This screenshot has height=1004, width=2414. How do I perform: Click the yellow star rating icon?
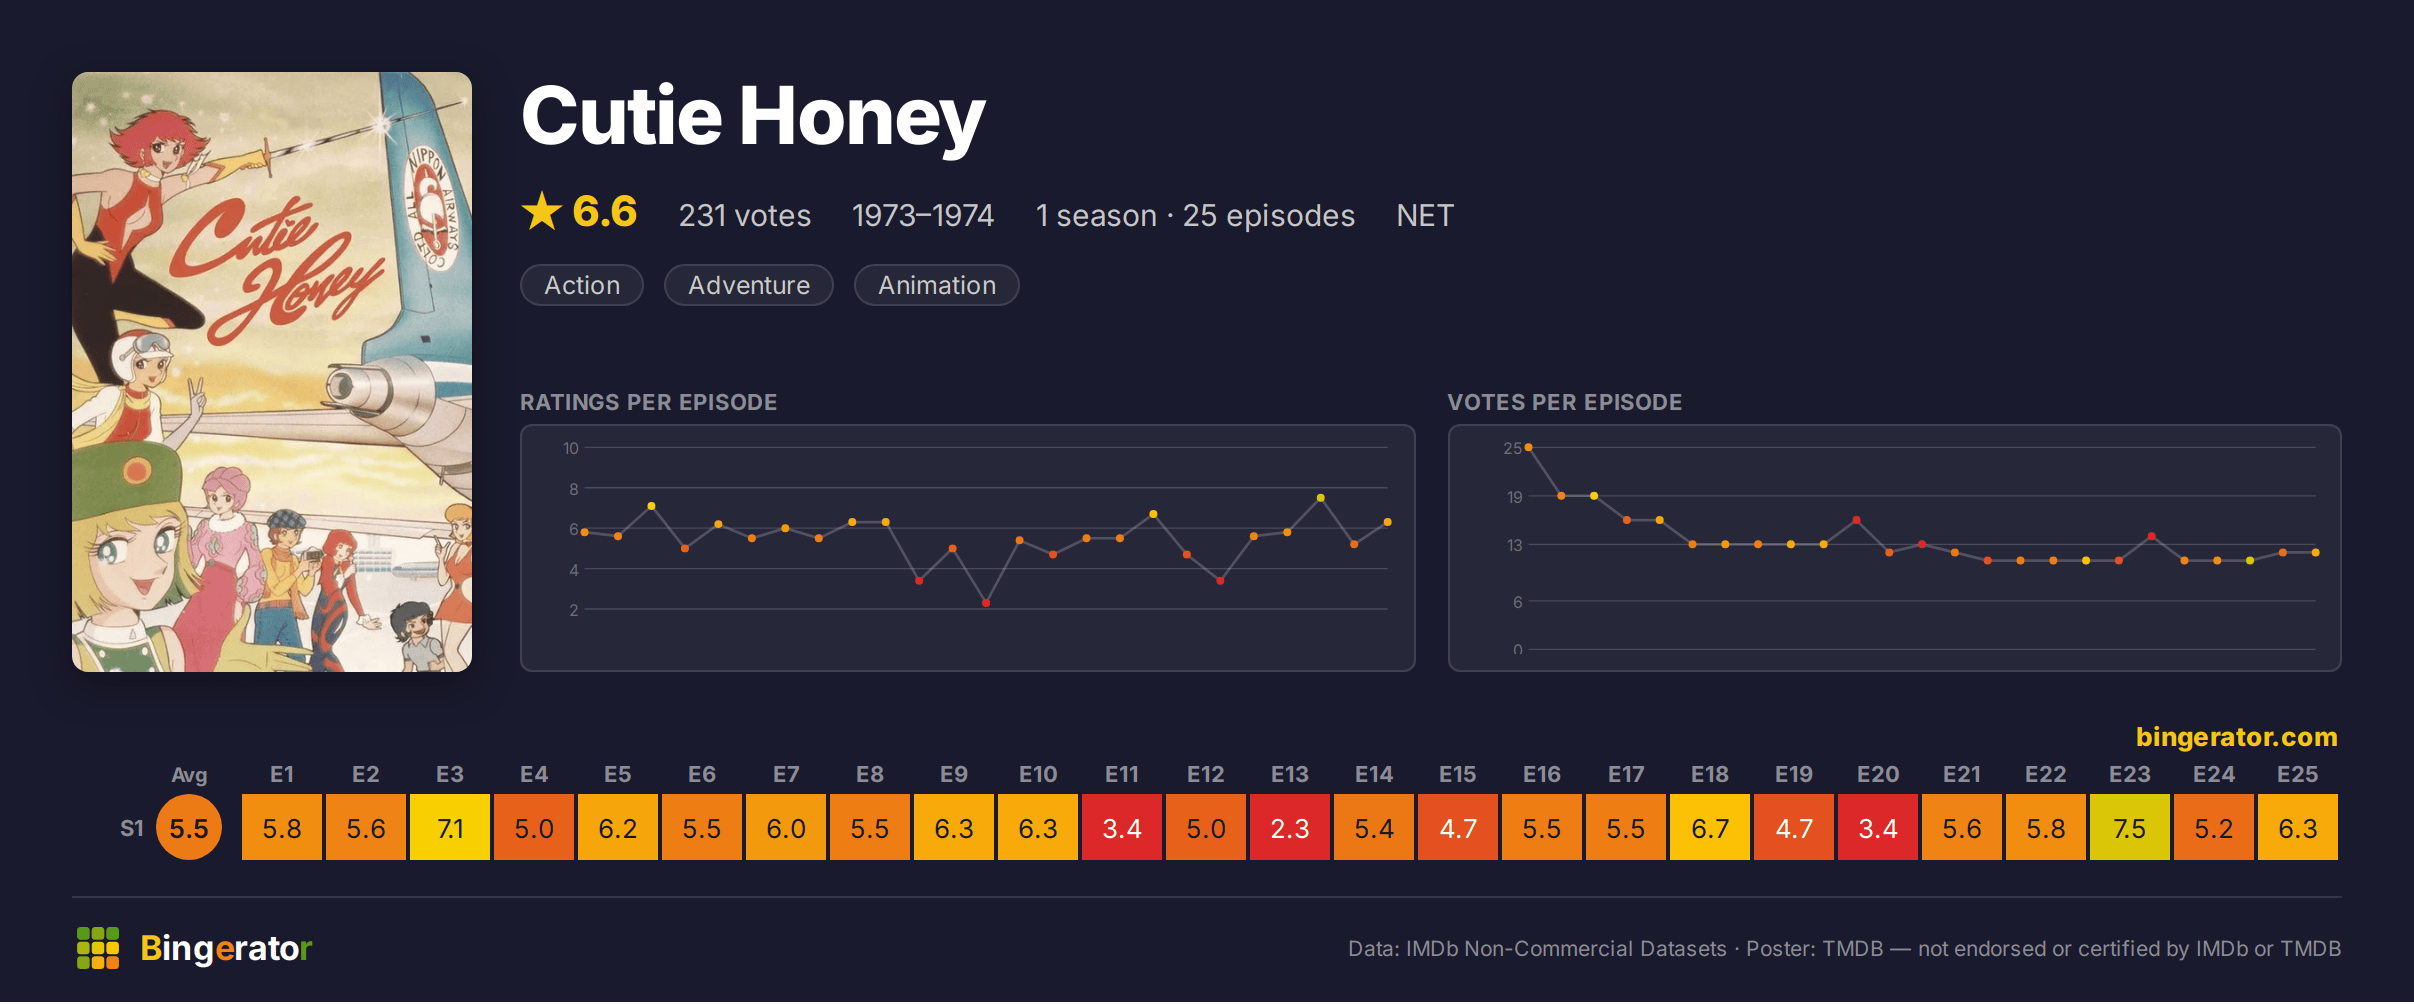tap(542, 212)
